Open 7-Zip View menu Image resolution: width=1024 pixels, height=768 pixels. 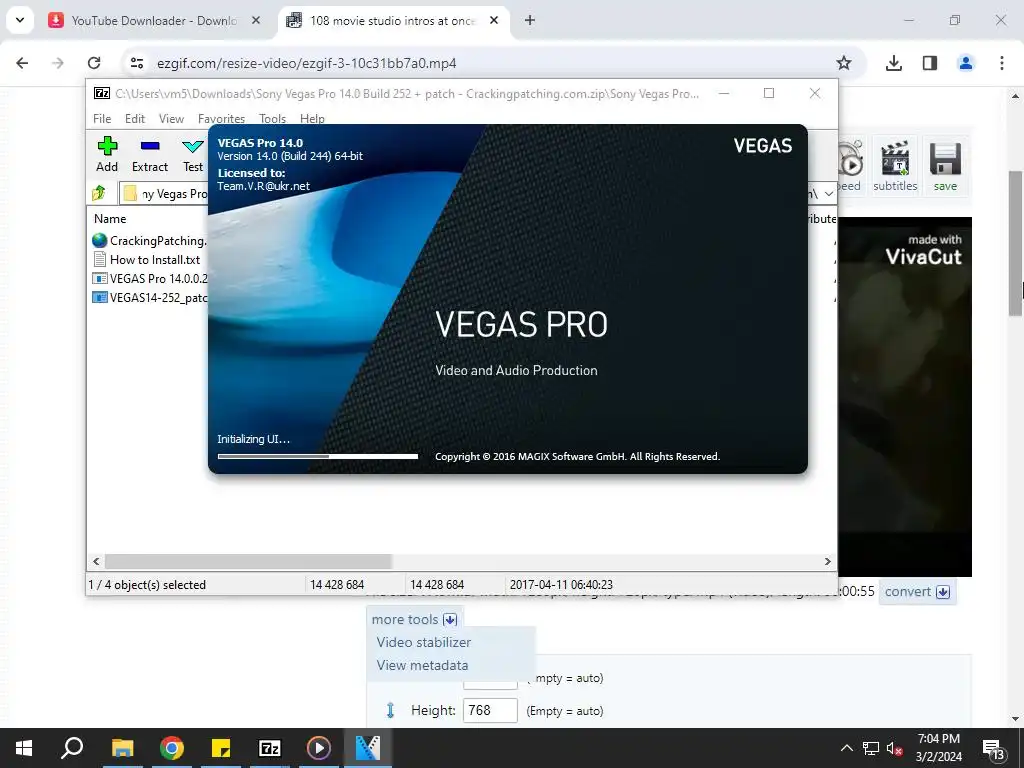(171, 118)
